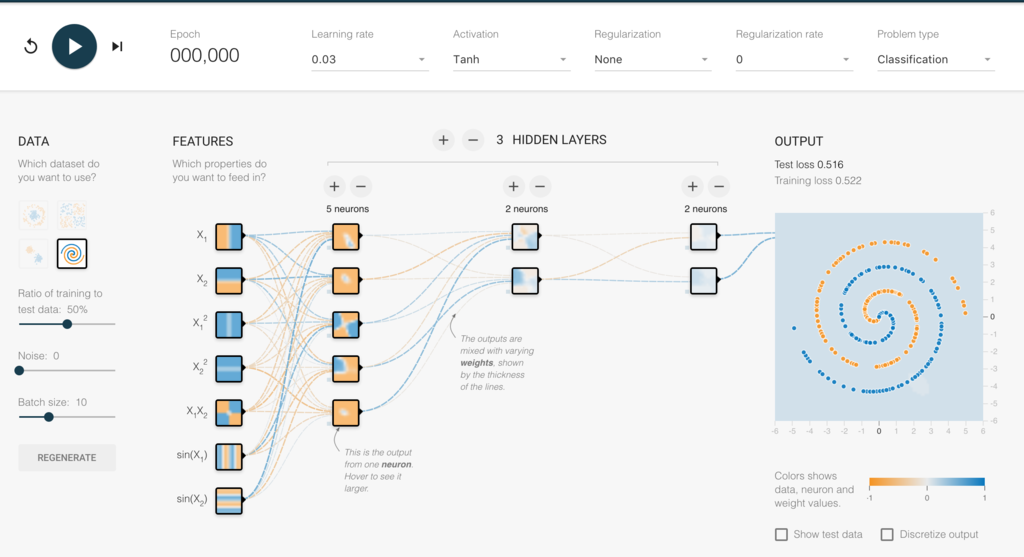Click the HIDDEN LAYERS heading

coord(559,140)
